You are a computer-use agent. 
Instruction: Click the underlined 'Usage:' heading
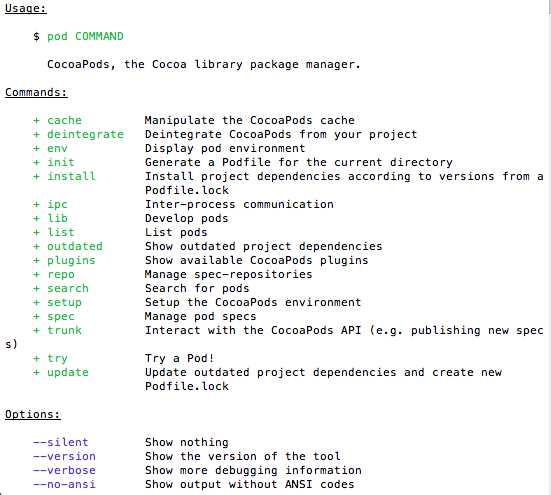coord(26,8)
